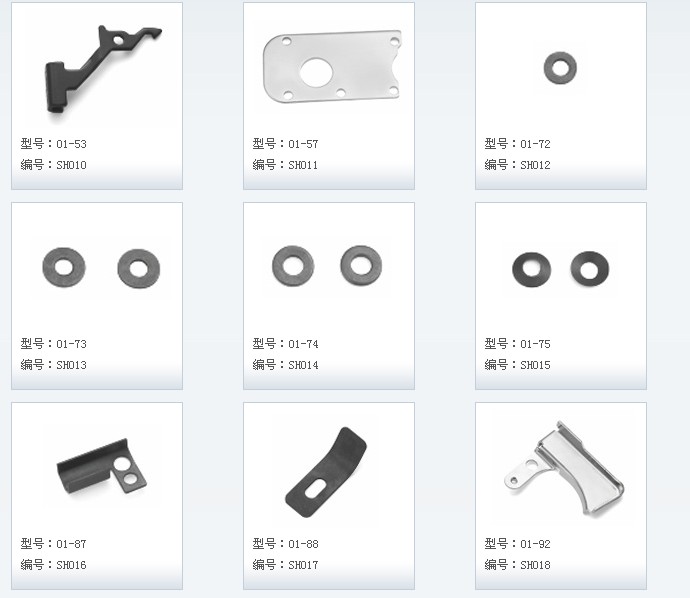Screen dimensions: 690x598
Task: Click the code label SH018
Action: (518, 565)
